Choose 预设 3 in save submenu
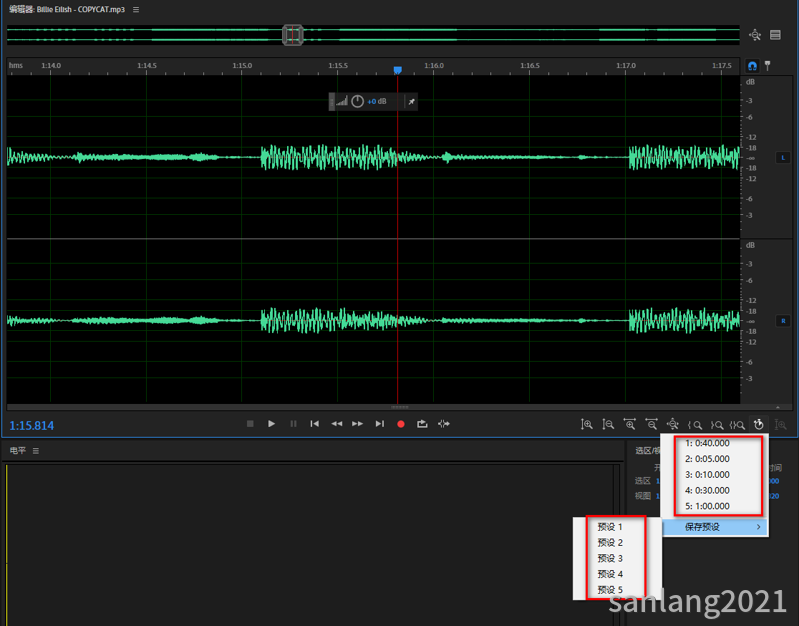Screen dimensions: 799x626 (x=610, y=558)
